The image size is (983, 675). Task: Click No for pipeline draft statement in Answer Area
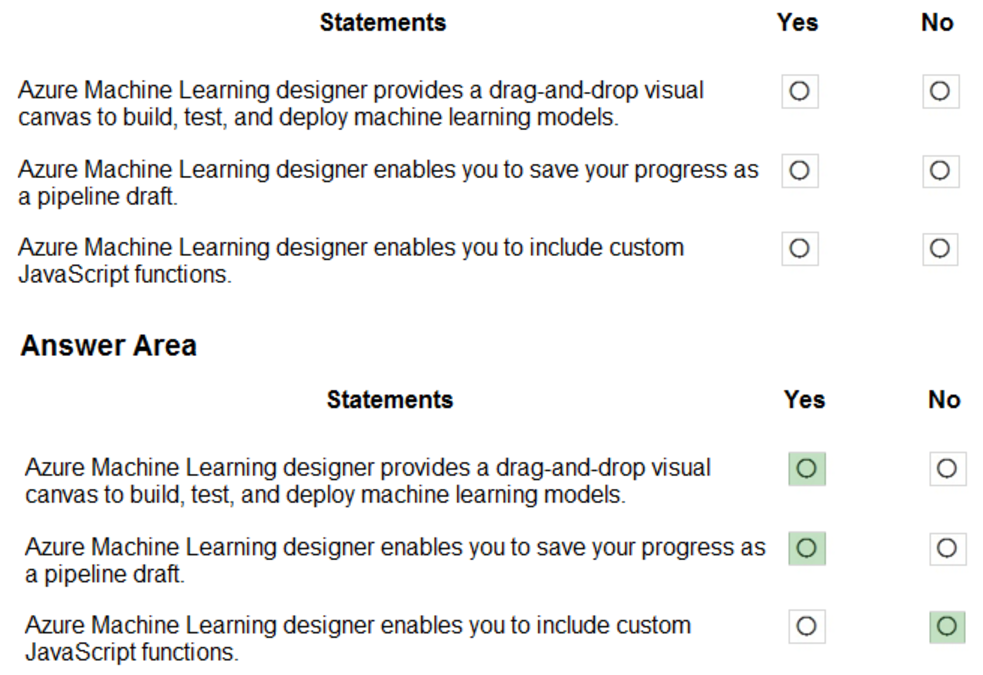[x=946, y=548]
